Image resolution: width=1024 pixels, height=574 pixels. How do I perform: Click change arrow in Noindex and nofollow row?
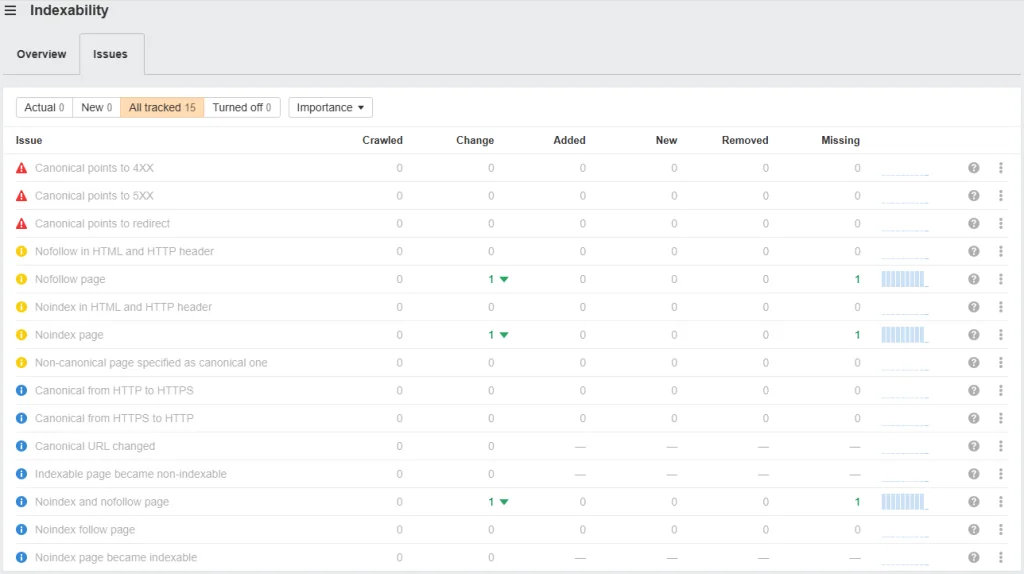point(503,502)
